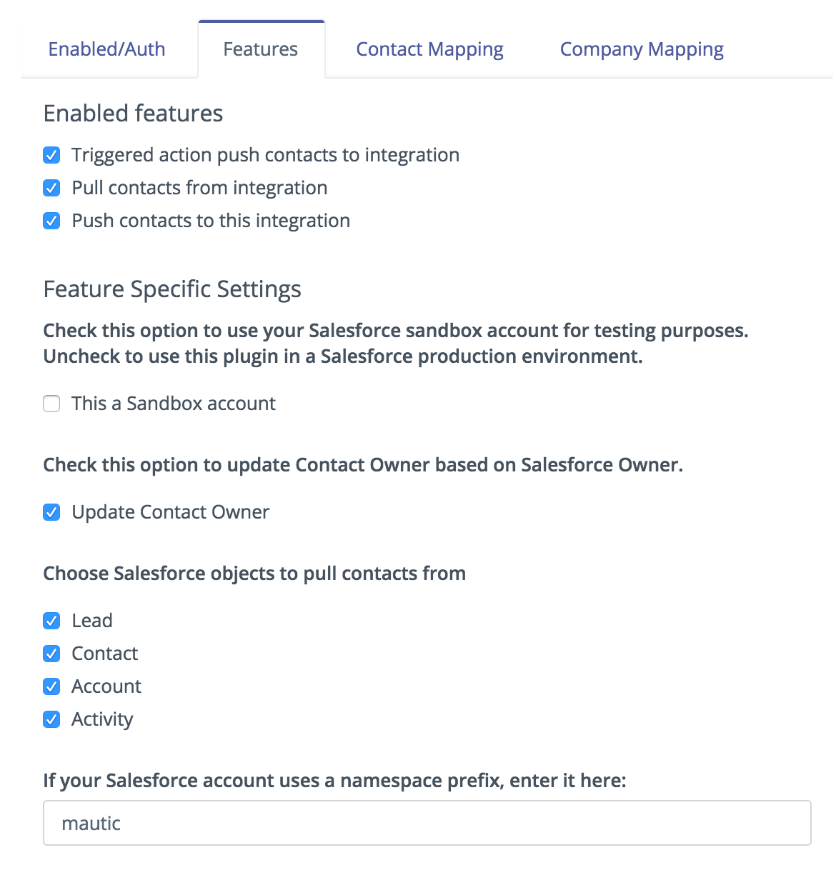This screenshot has height=870, width=836.
Task: Click the "Update Contact Owner" label text
Action: tap(170, 512)
